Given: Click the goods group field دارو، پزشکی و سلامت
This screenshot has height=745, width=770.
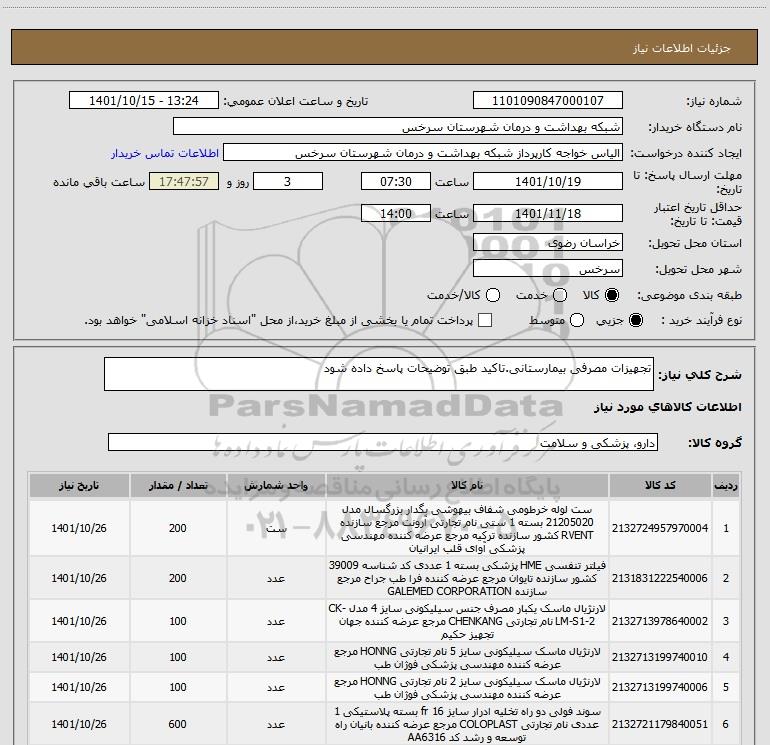Looking at the screenshot, I should 383,442.
